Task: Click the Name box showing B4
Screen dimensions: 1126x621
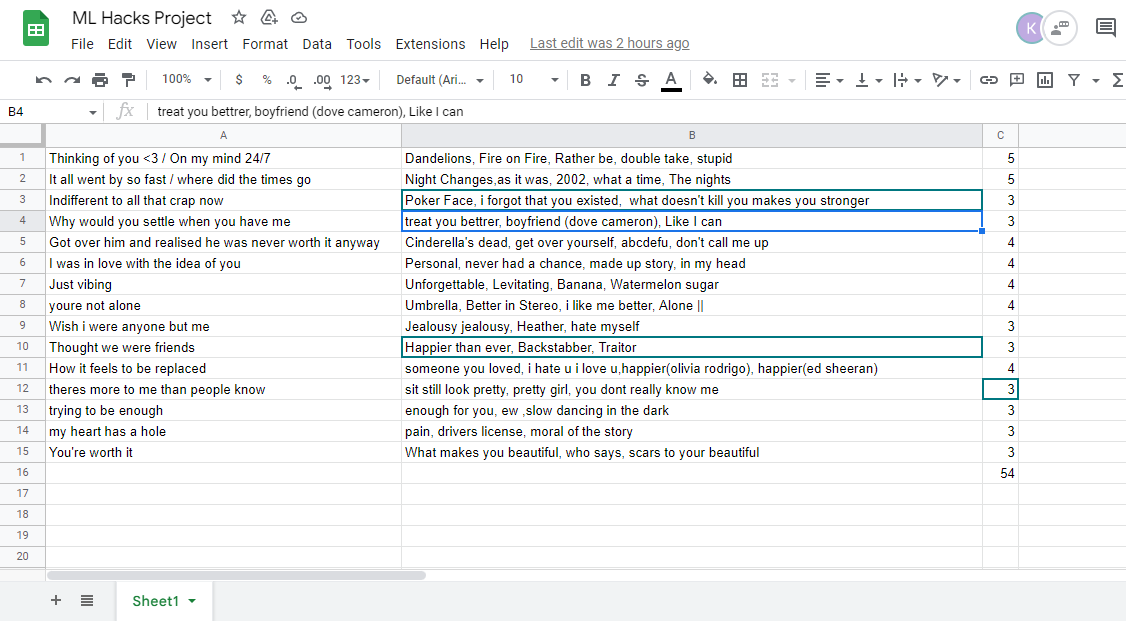Action: click(52, 111)
